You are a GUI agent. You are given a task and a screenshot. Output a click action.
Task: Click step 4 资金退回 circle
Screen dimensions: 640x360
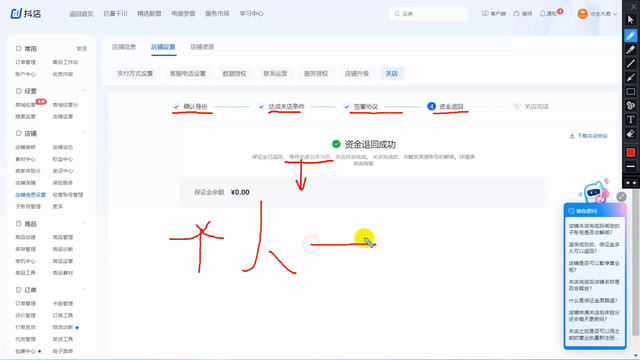tap(431, 106)
